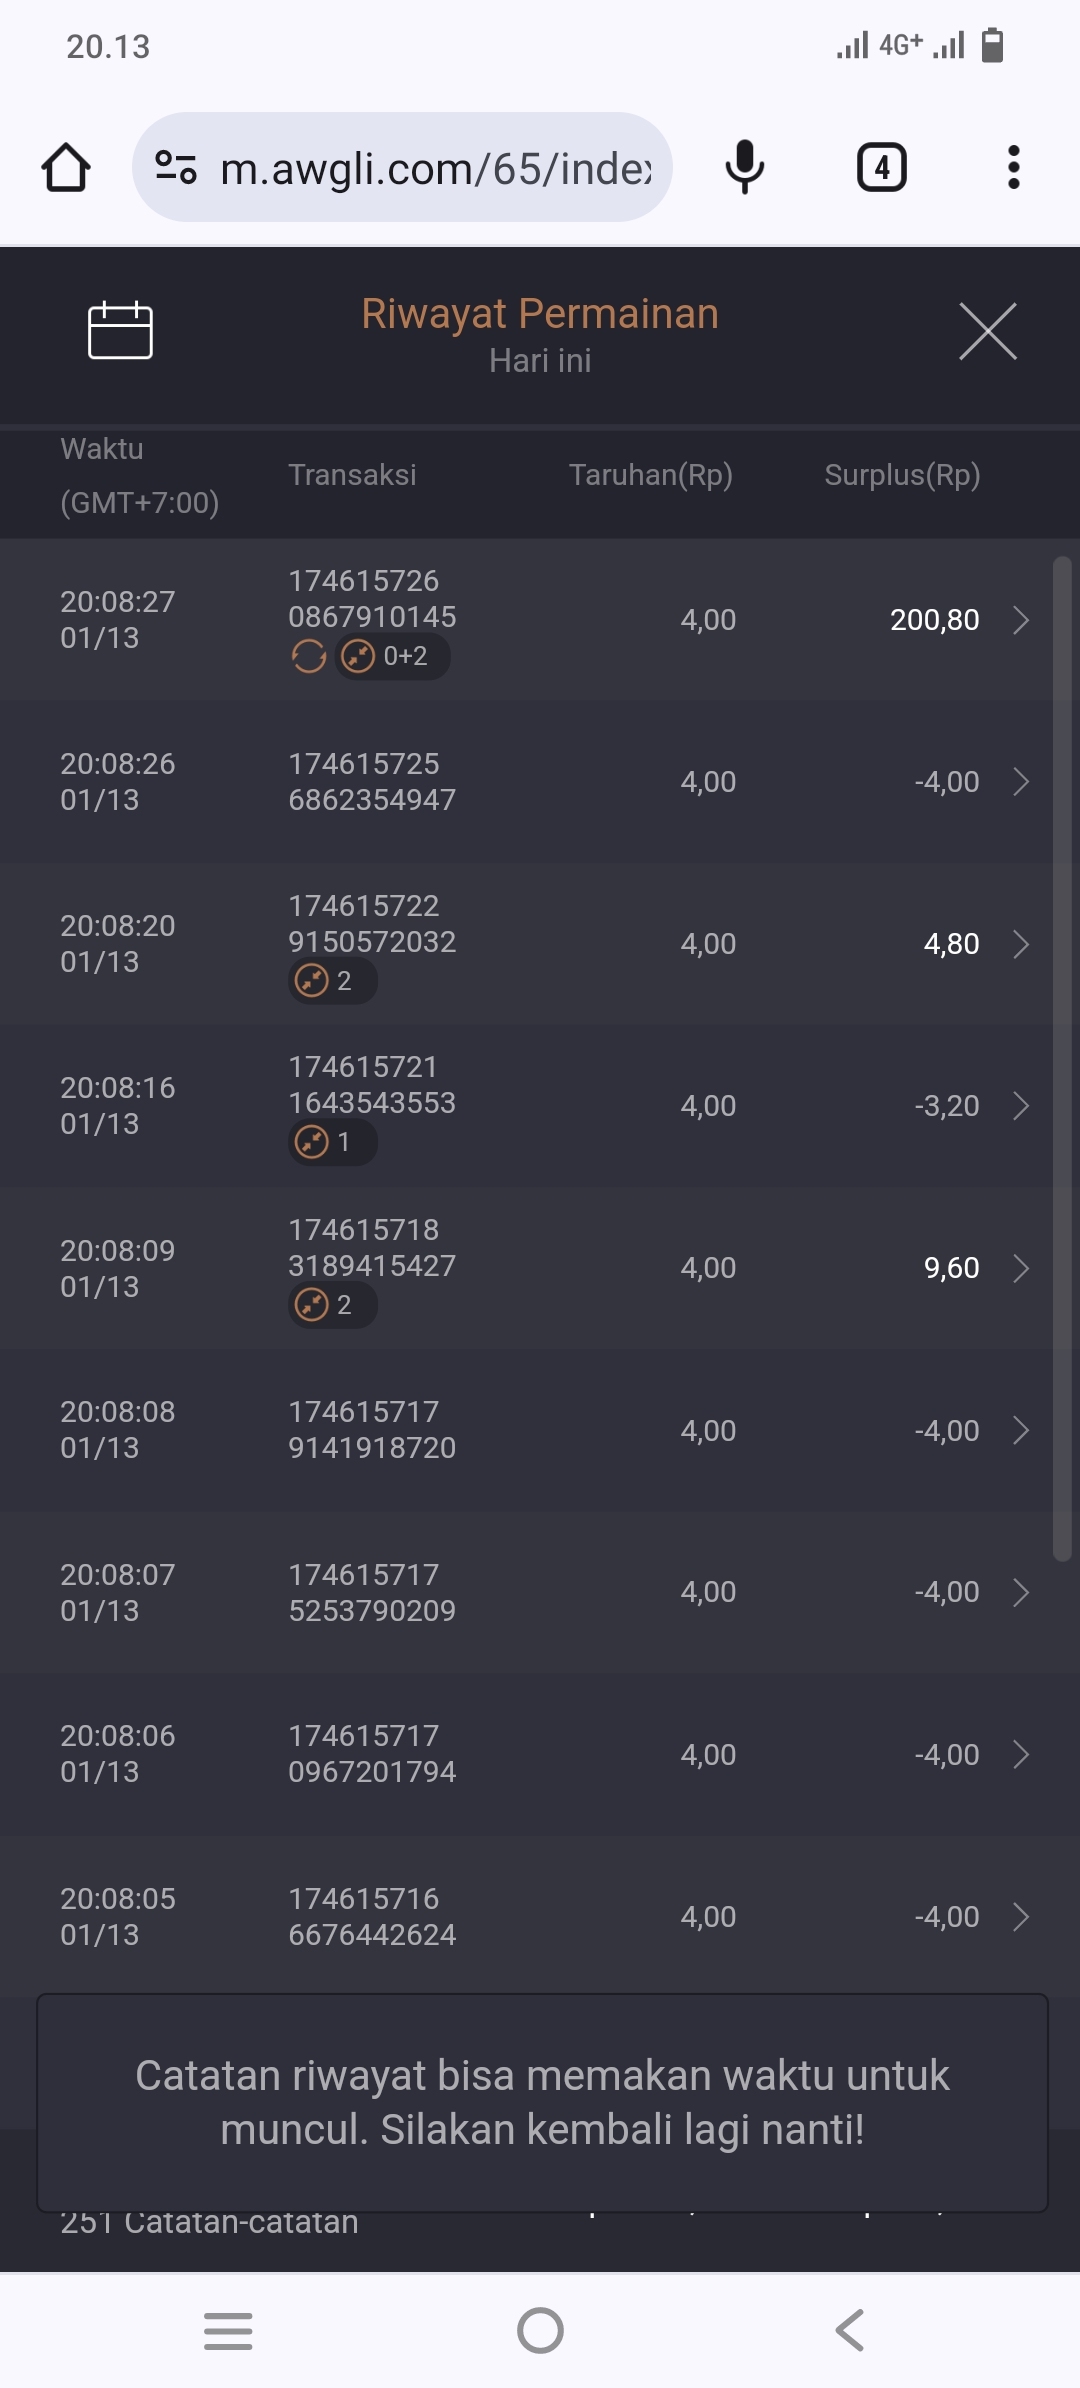Expand the -3,20 surplus row chevron
This screenshot has height=2388, width=1080.
(x=1020, y=1106)
